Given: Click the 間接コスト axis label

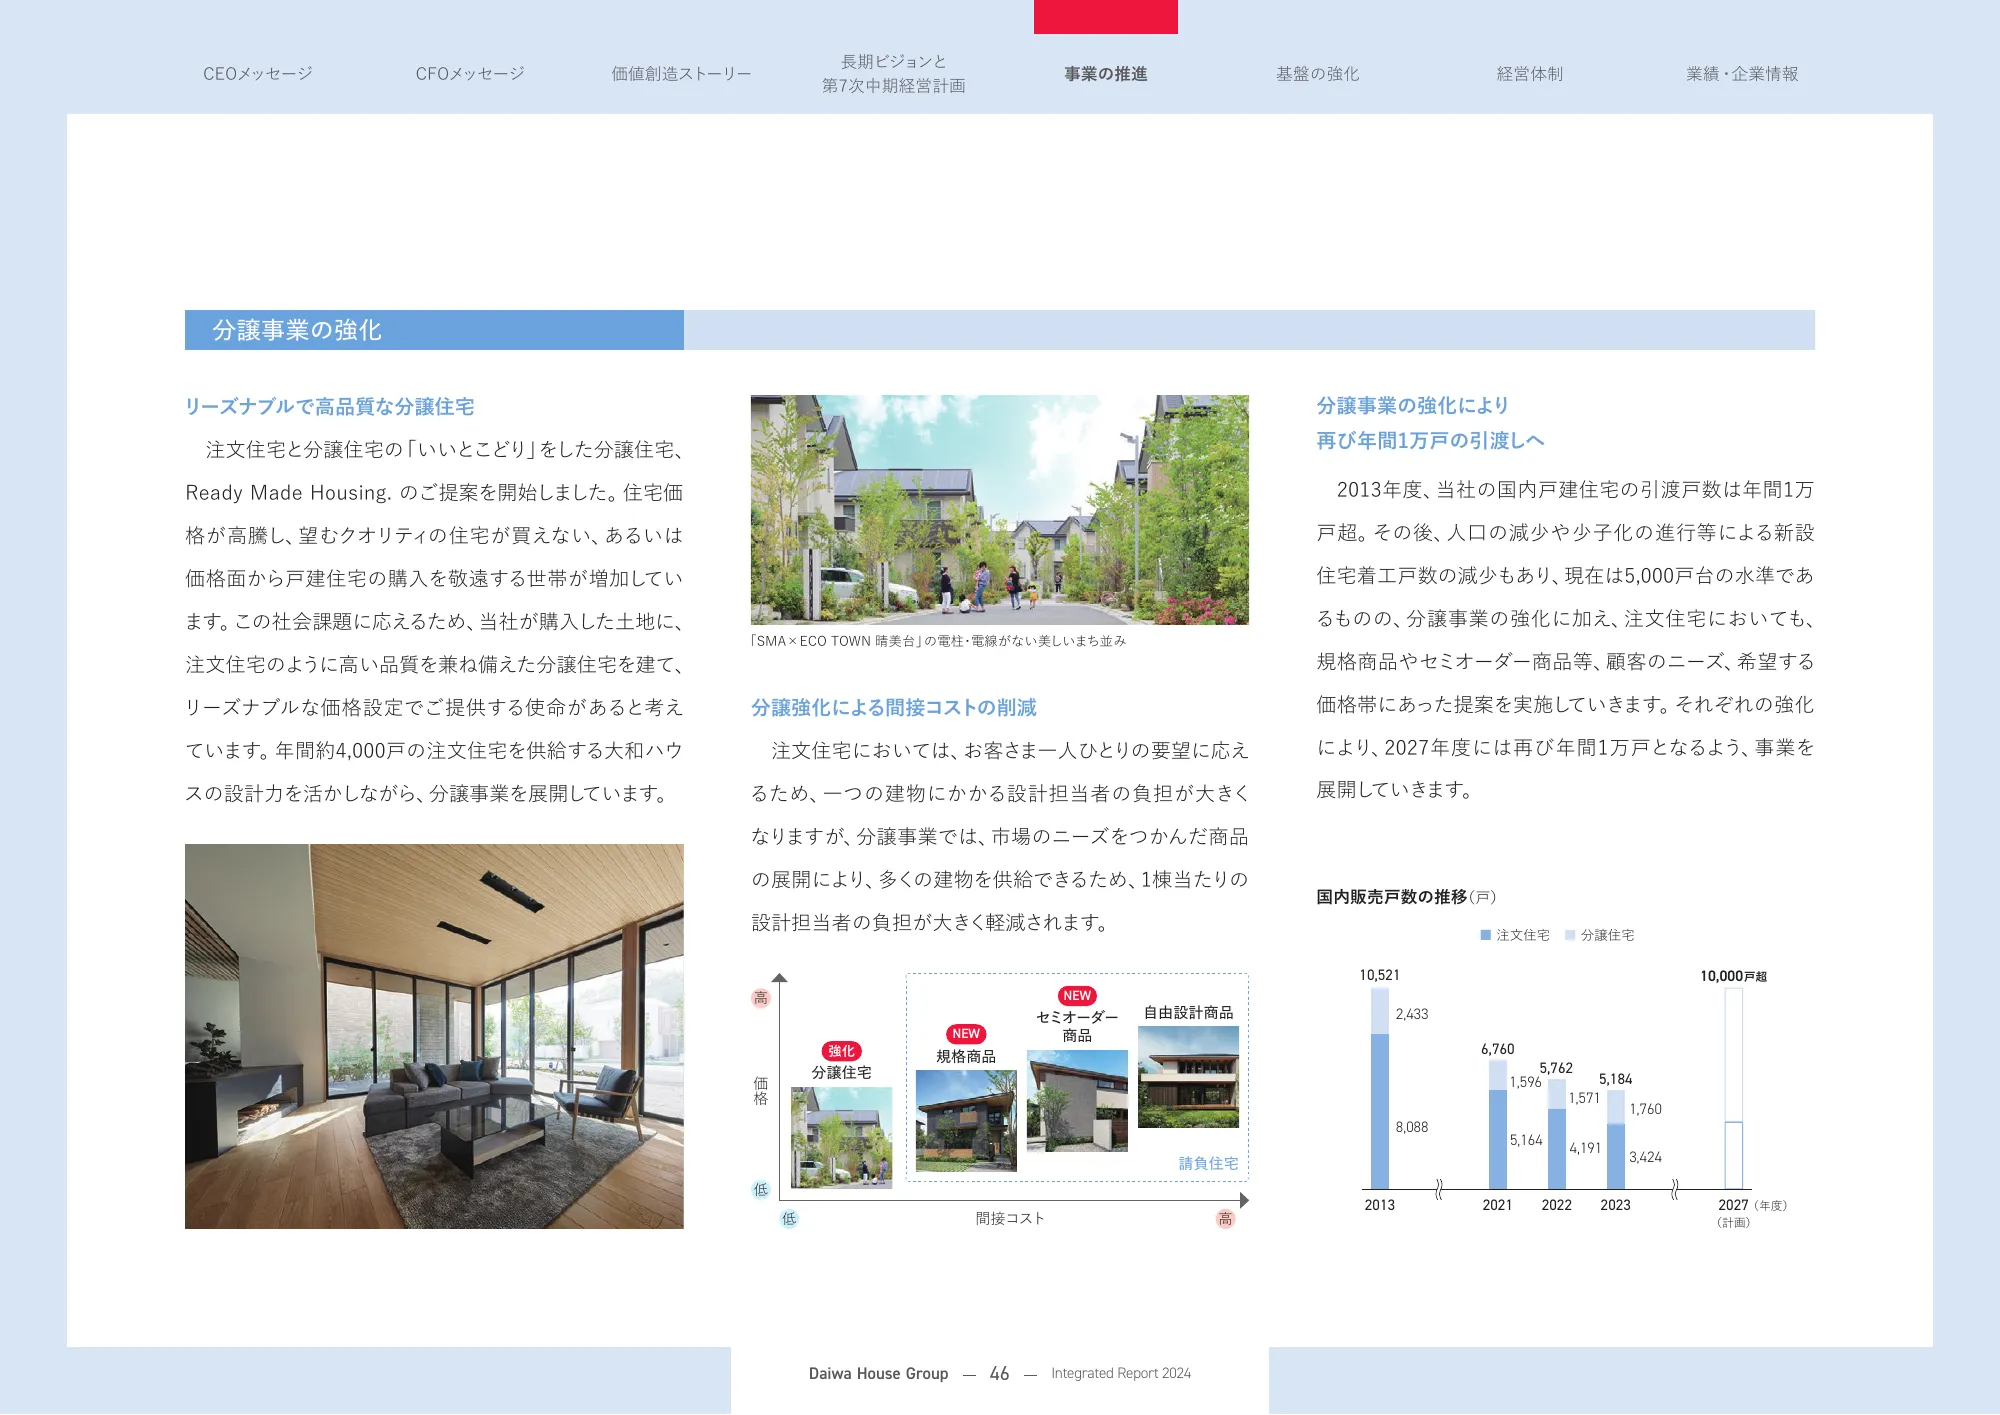Looking at the screenshot, I should tap(1010, 1218).
